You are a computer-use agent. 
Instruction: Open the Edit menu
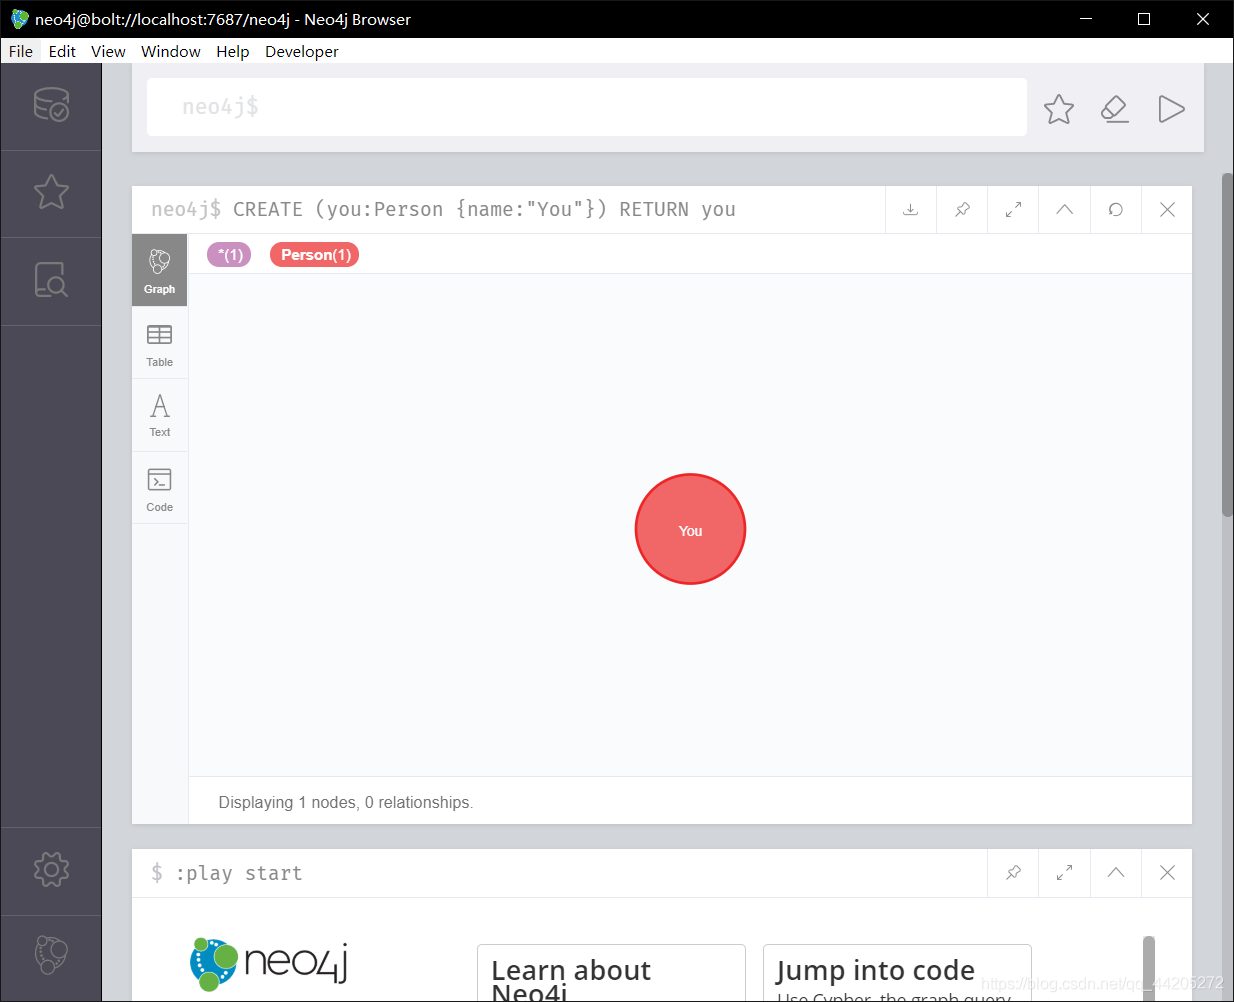[x=62, y=51]
